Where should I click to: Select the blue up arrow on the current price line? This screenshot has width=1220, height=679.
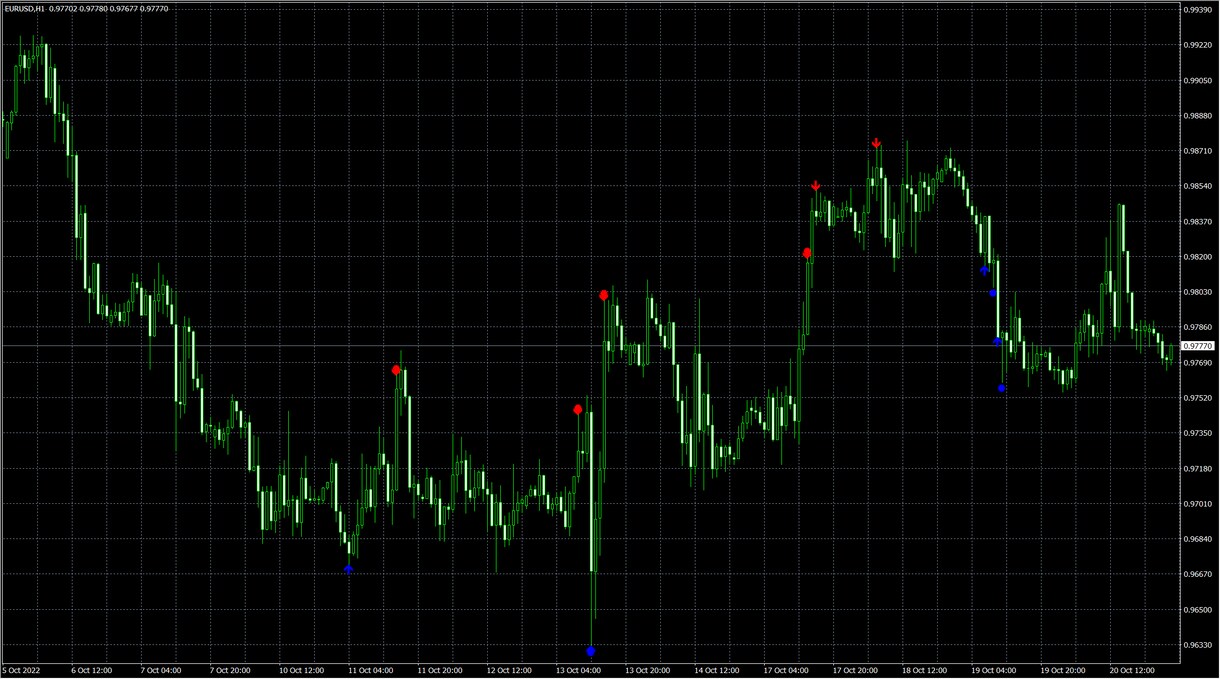(x=997, y=341)
